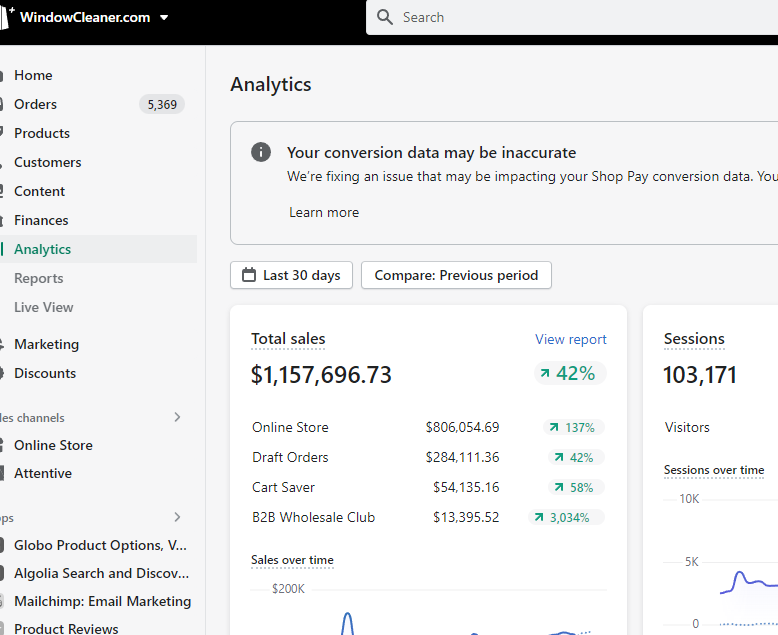The image size is (778, 635).
Task: Click the Draft Orders $284,111.36 row
Action: (428, 457)
